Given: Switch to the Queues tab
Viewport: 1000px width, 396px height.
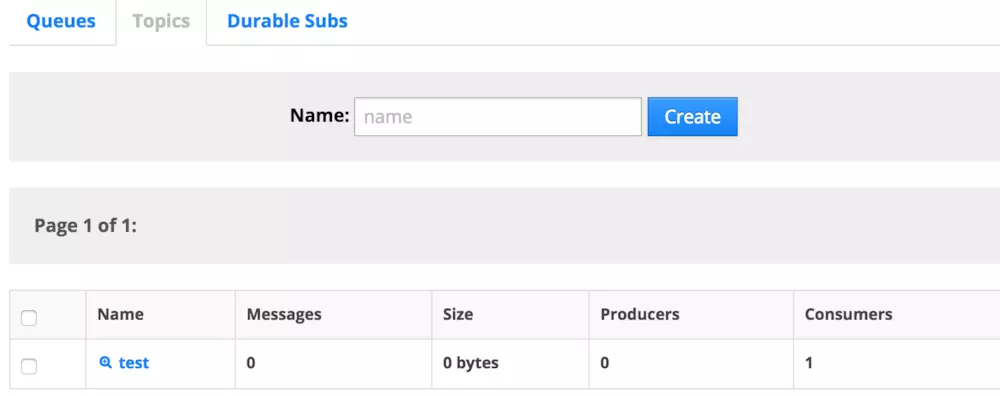Looking at the screenshot, I should tap(61, 21).
